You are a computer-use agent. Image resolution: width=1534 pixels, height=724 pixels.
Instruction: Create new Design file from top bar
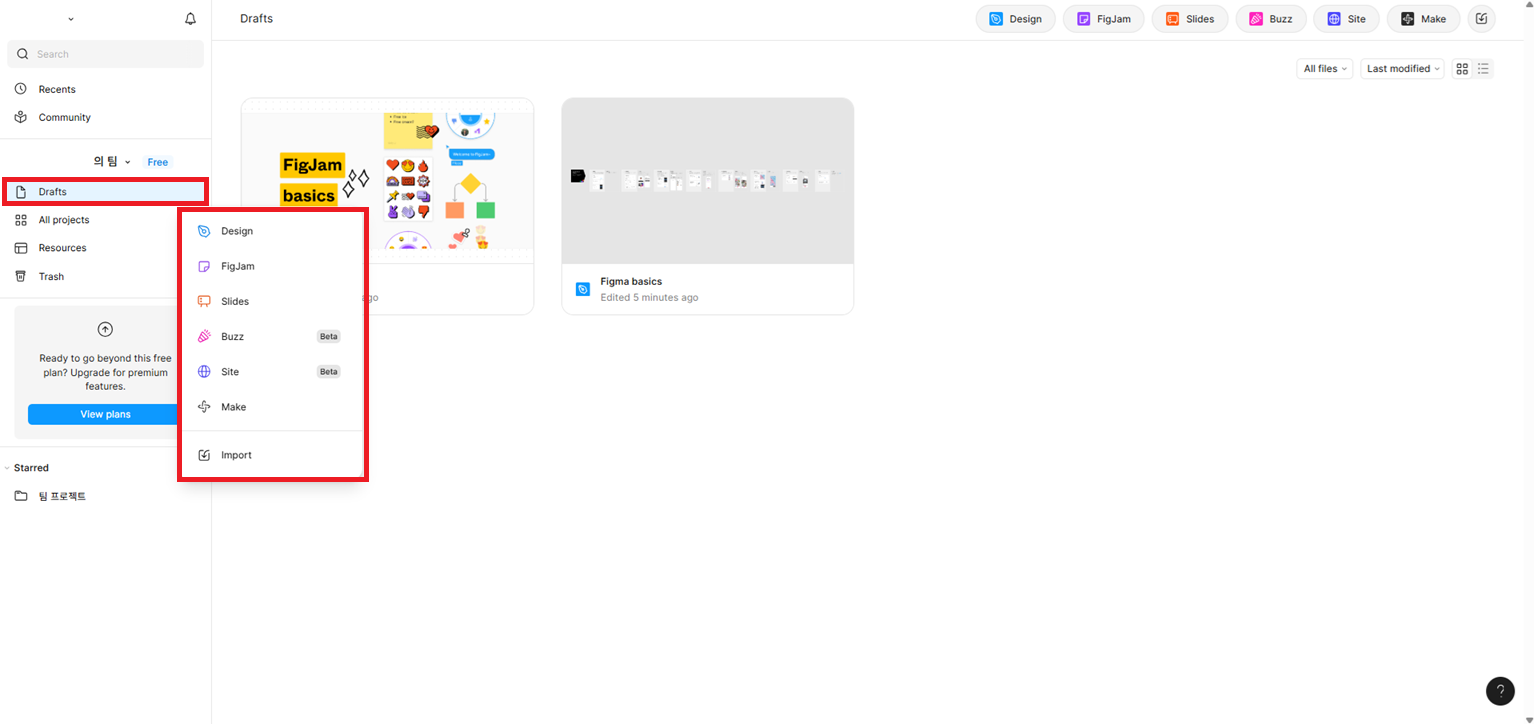click(1015, 19)
